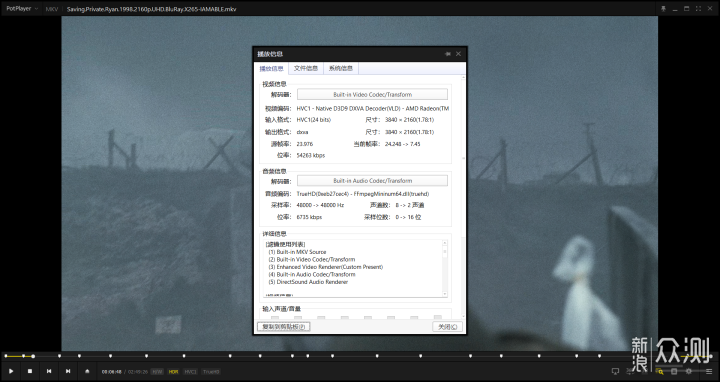Select the Built-in MKV Source filter entry

[x=297, y=252]
